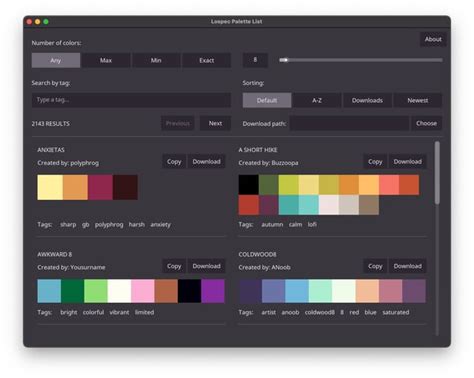Screen dimensions: 474x378
Task: Choose a download path folder
Action: coord(426,123)
